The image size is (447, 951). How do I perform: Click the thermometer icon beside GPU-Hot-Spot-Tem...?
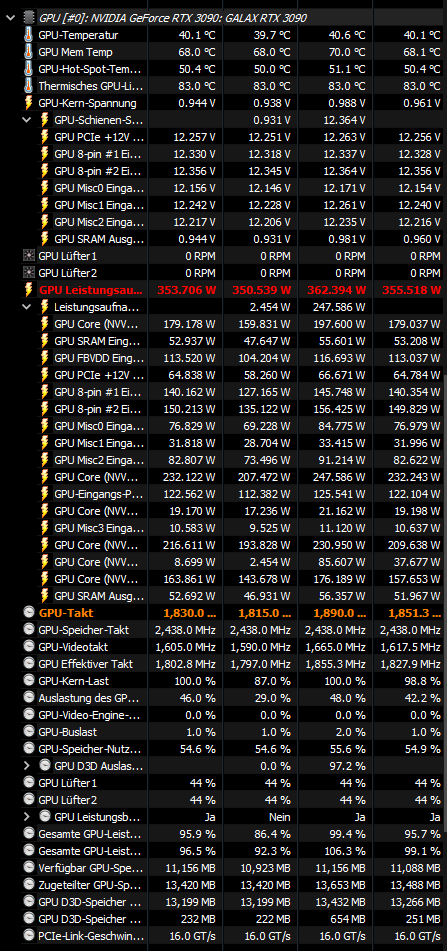pos(28,69)
